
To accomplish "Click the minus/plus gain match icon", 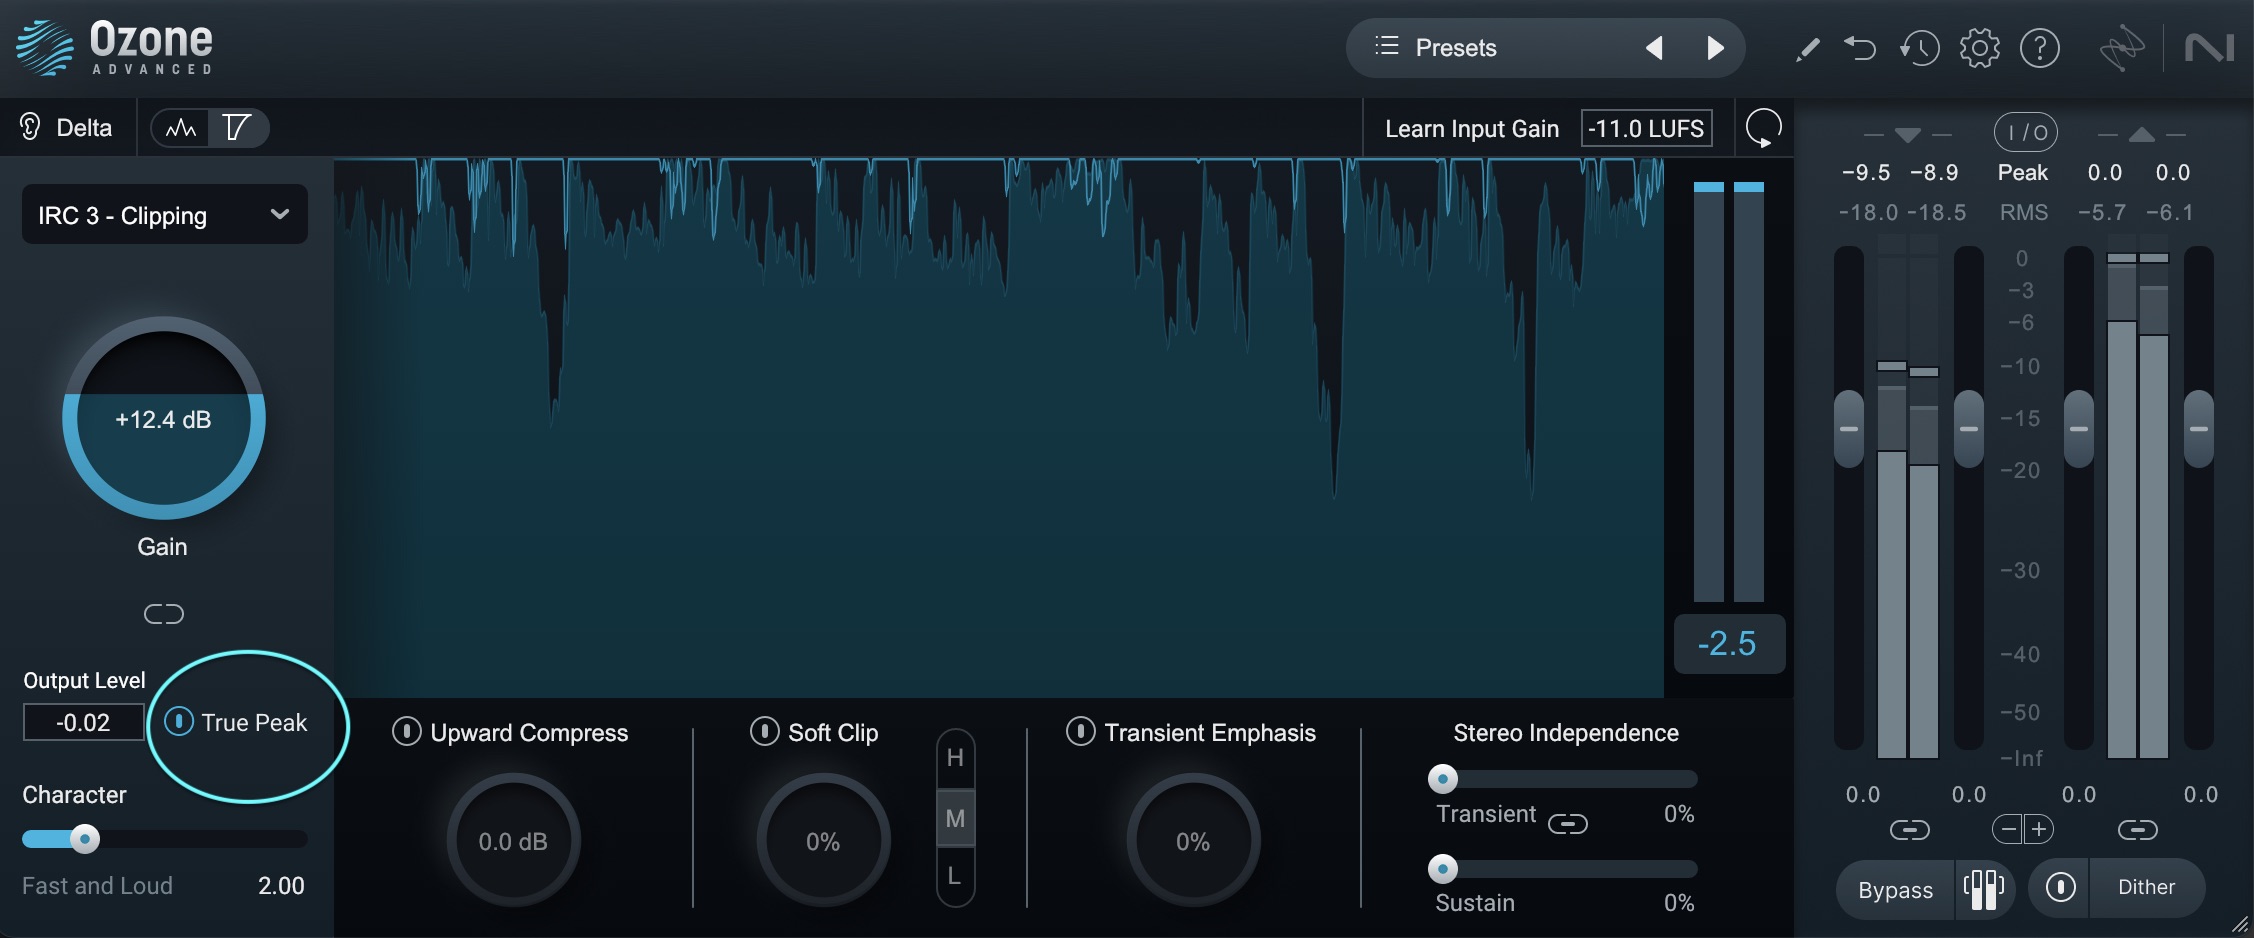I will [x=2023, y=829].
